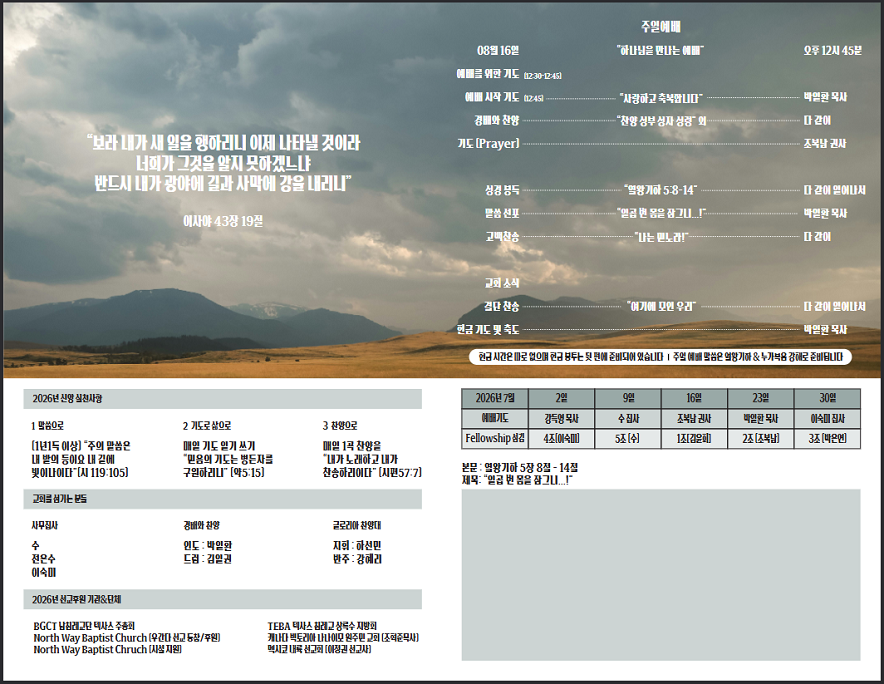The width and height of the screenshot is (884, 684).
Task: Click the '1 말씀으로' subheading
Action: (x=47, y=426)
